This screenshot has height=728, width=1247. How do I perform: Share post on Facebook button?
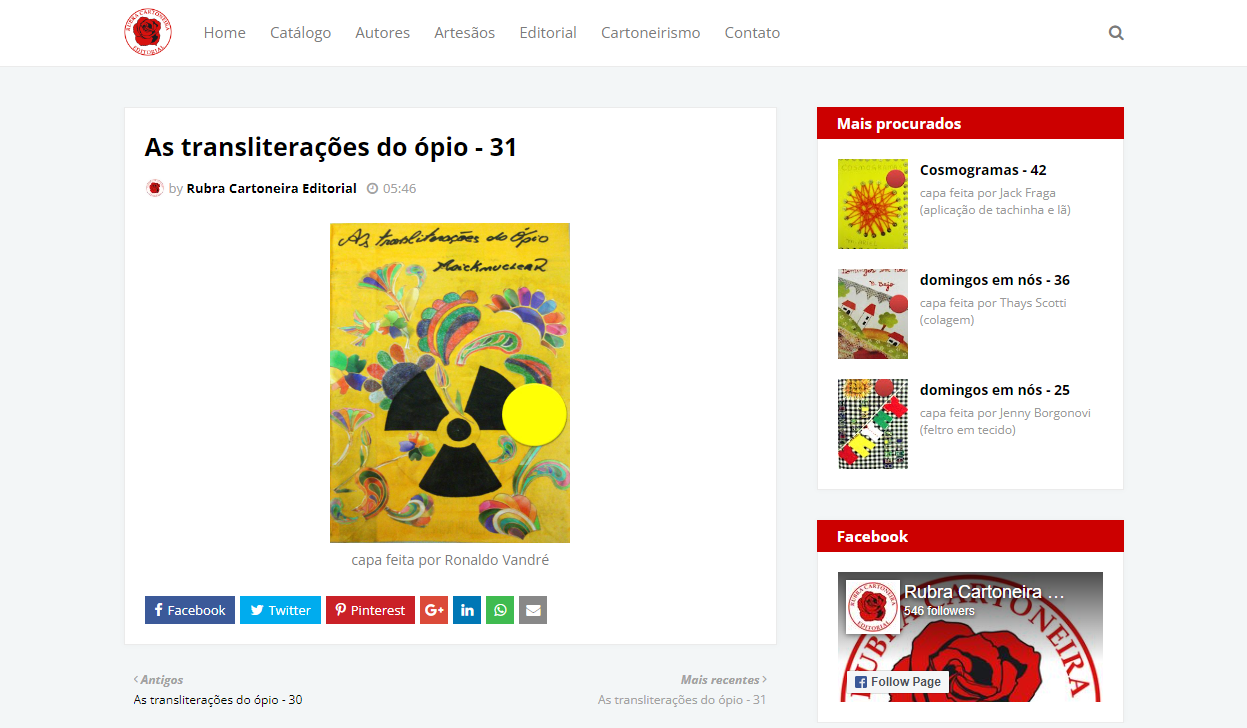point(190,610)
